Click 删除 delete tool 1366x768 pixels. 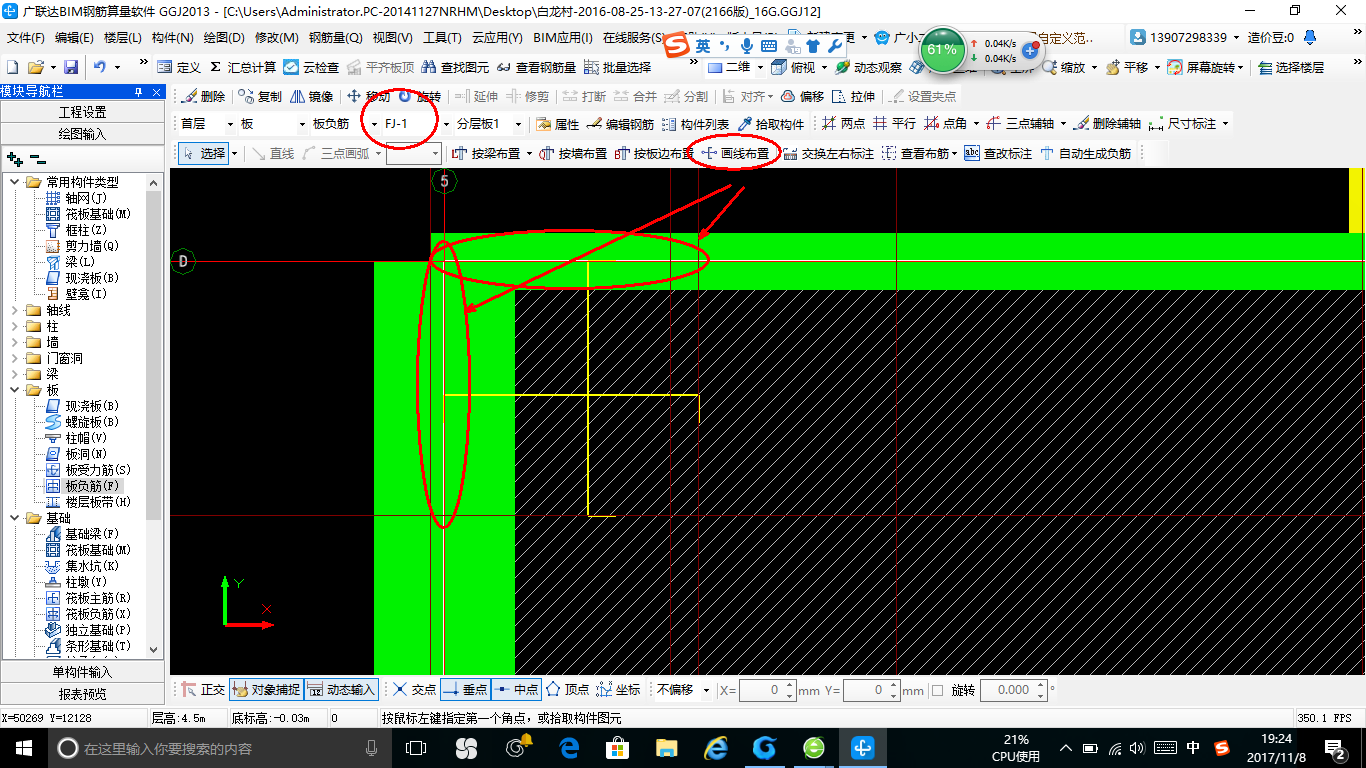(203, 97)
